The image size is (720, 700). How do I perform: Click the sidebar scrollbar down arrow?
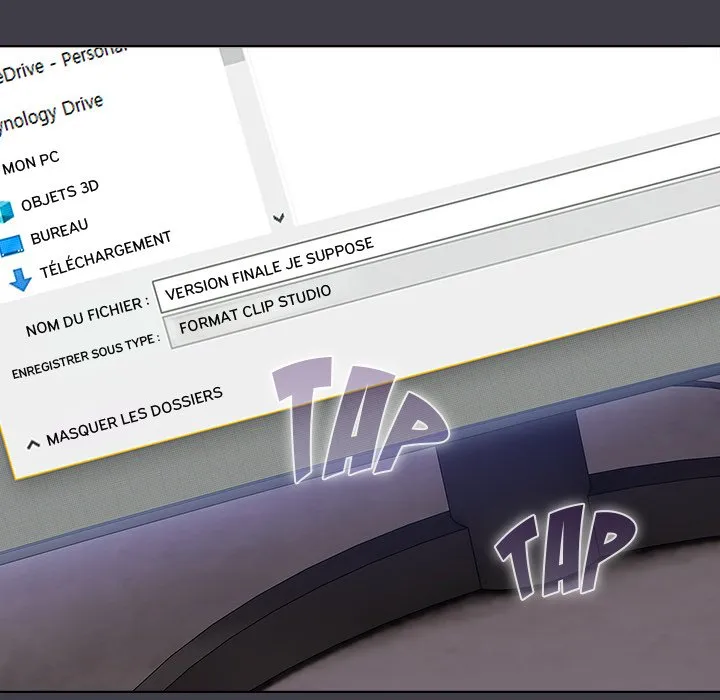[x=279, y=217]
